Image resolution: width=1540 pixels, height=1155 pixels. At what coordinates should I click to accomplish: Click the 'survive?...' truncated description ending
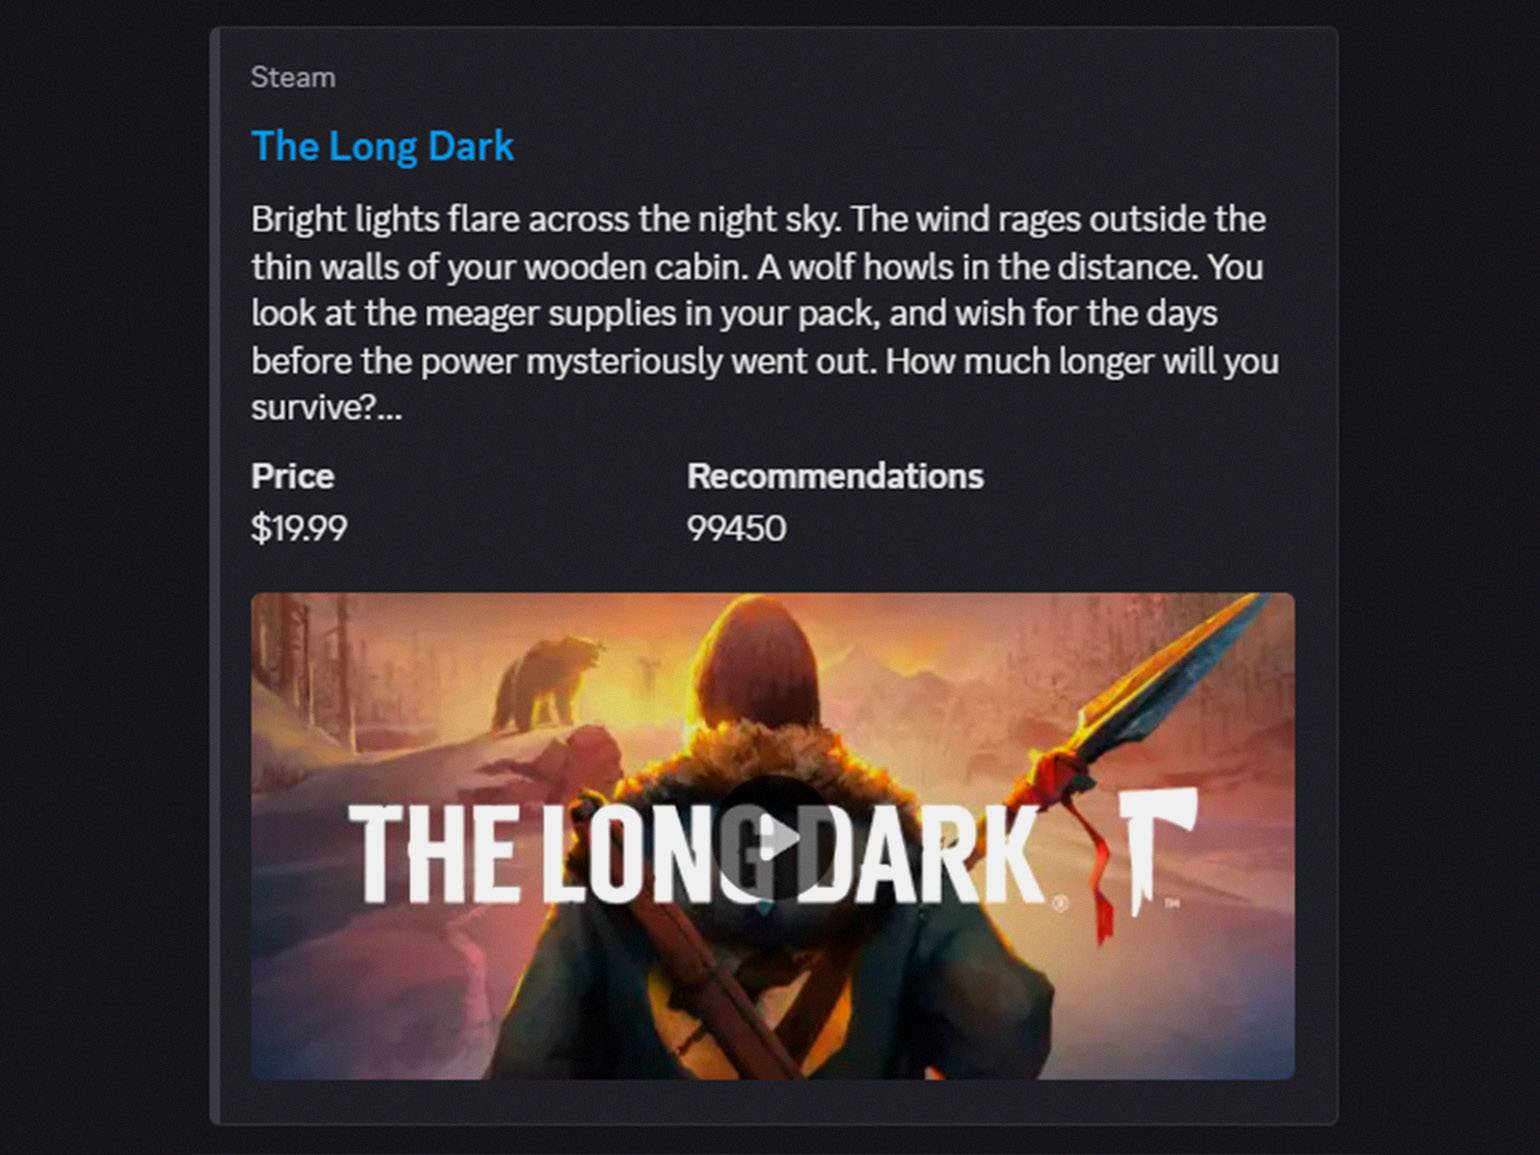tap(326, 408)
